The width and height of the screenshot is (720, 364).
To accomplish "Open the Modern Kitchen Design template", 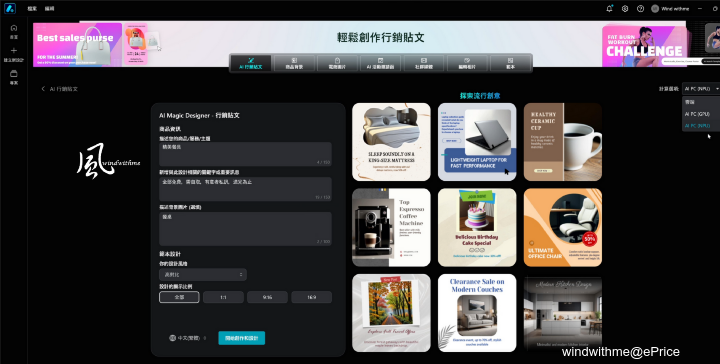I will point(562,313).
